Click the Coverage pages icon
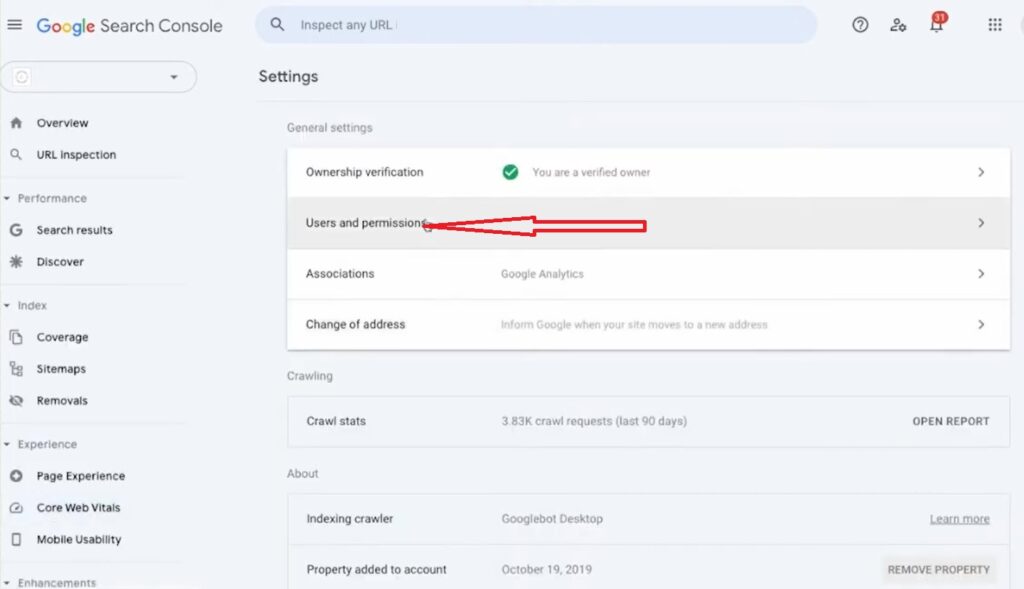 16,337
